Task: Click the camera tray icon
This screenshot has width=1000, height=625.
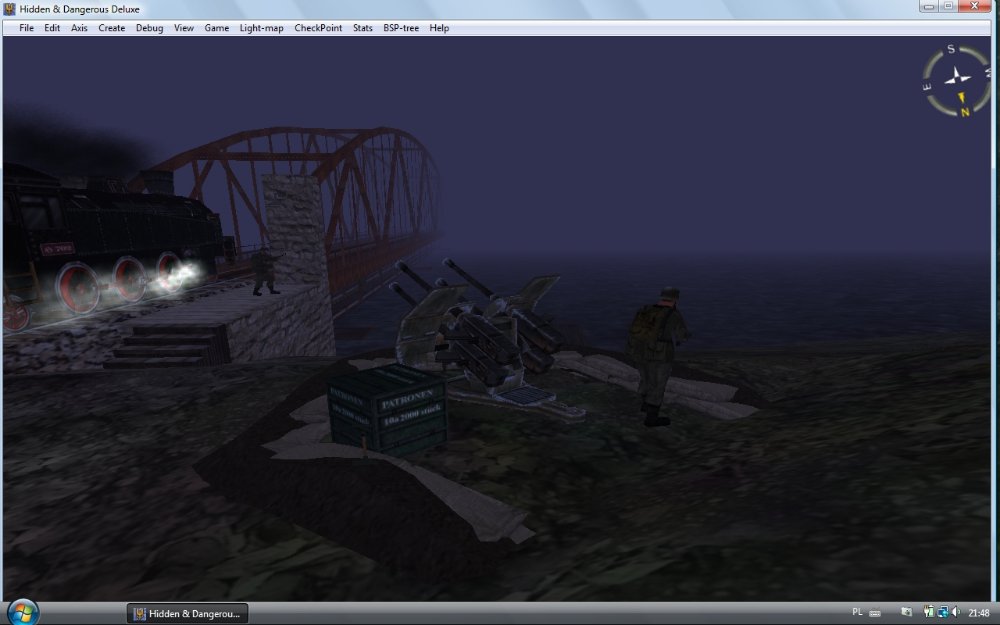Action: 906,613
